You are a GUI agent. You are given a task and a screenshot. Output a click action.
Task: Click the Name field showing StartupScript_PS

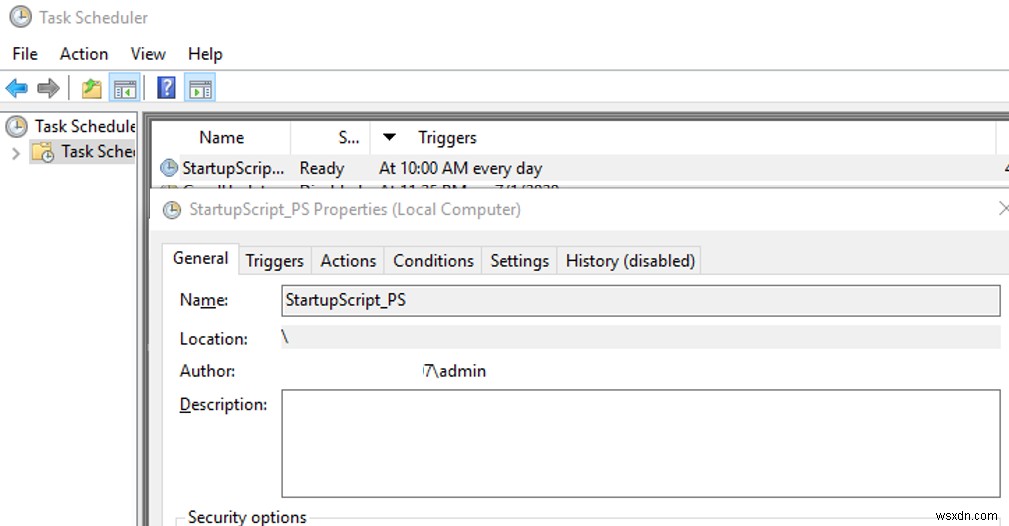[640, 301]
